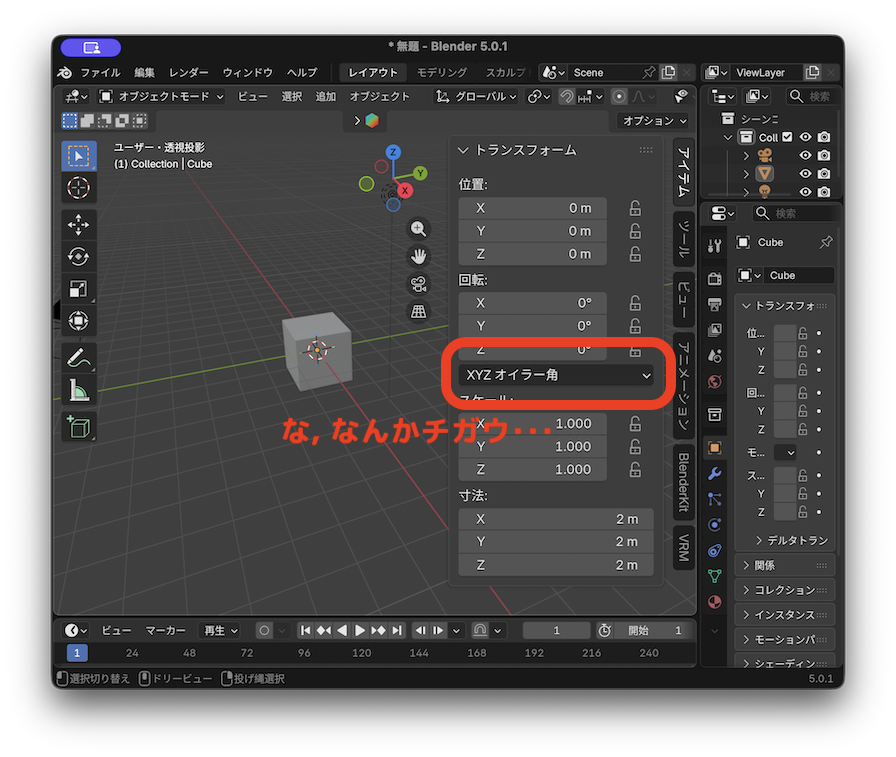Image resolution: width=896 pixels, height=757 pixels.
Task: Select the Measure tool
Action: point(78,390)
